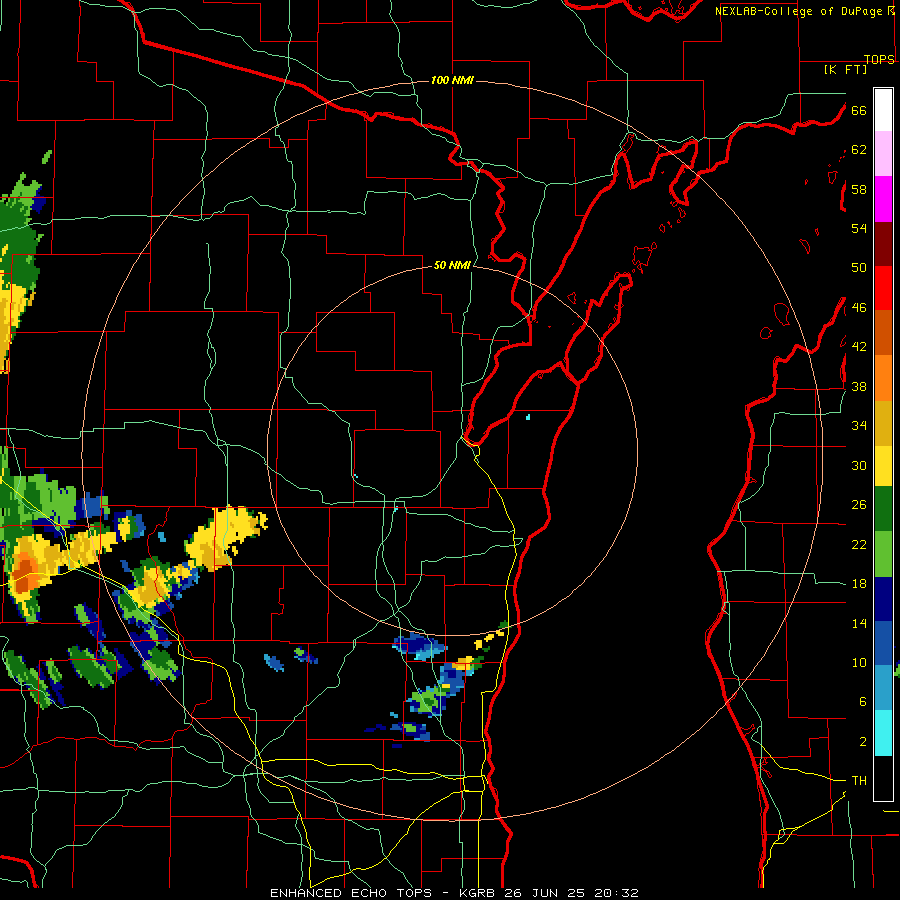
Task: Click the light blue swatch between 10 and 6
Action: (x=883, y=687)
